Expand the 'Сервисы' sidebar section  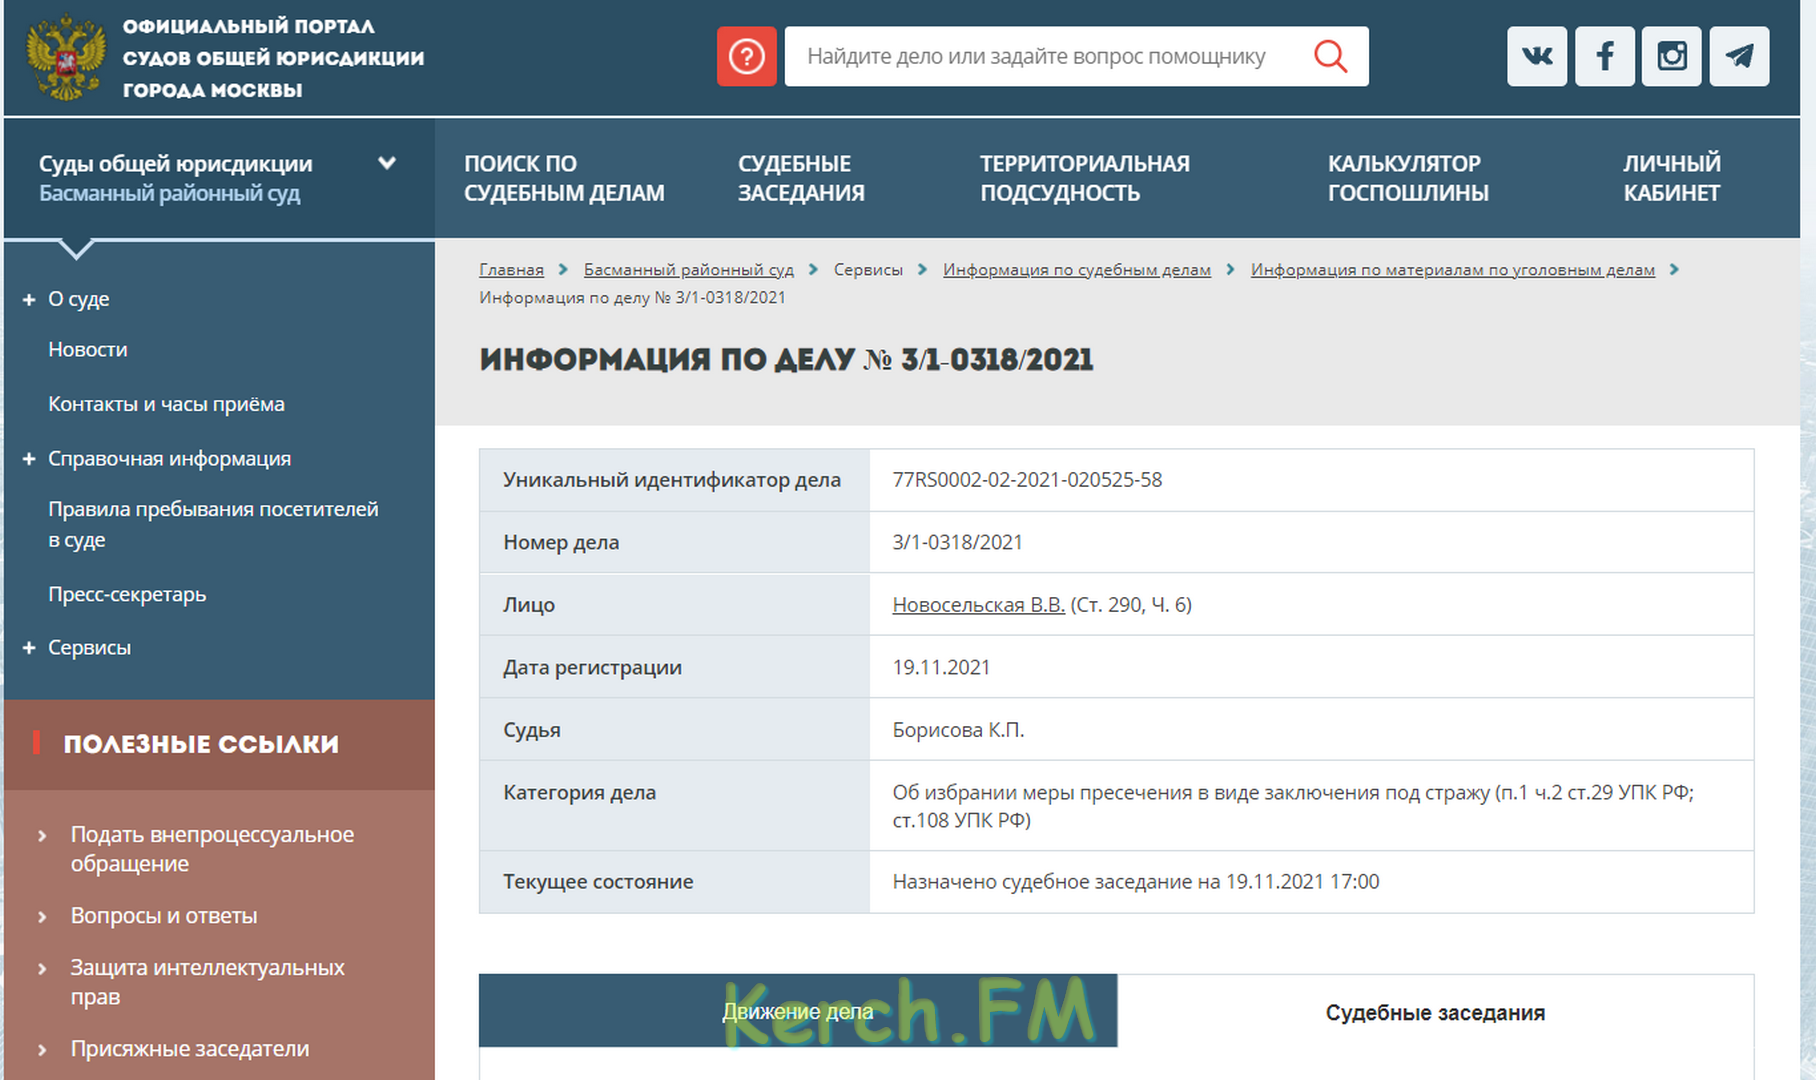[x=29, y=648]
